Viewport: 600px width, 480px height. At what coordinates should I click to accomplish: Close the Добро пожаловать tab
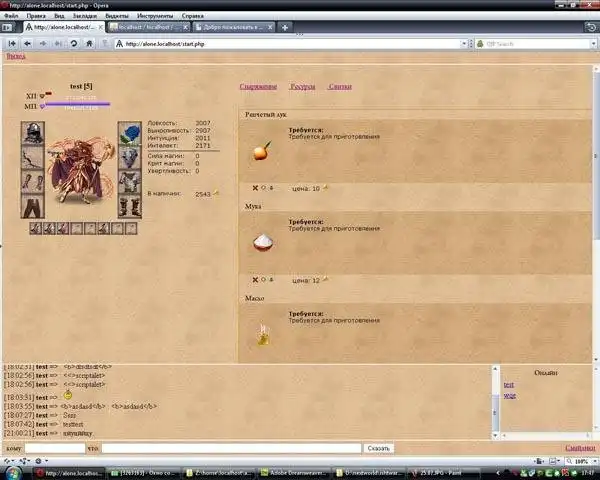pyautogui.click(x=270, y=27)
